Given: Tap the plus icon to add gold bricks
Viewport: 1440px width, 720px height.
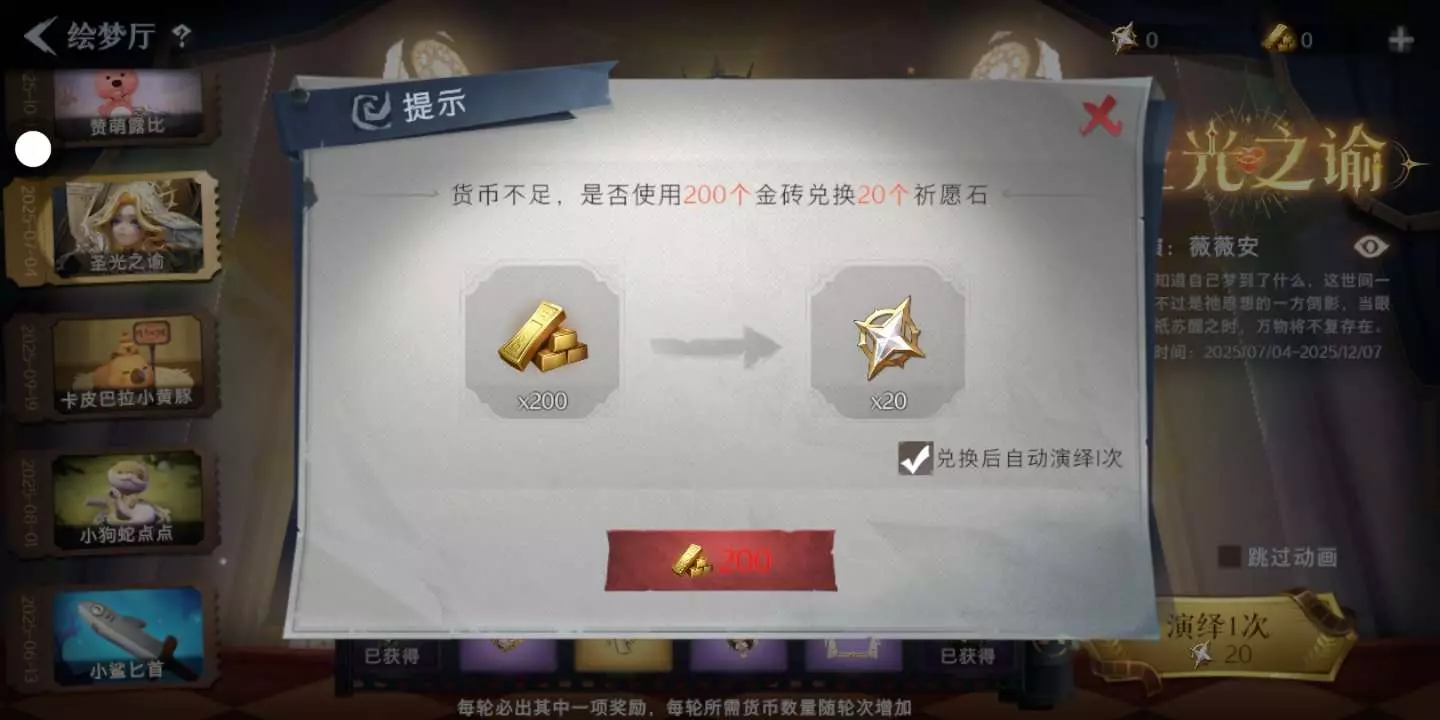Looking at the screenshot, I should tap(1401, 40).
